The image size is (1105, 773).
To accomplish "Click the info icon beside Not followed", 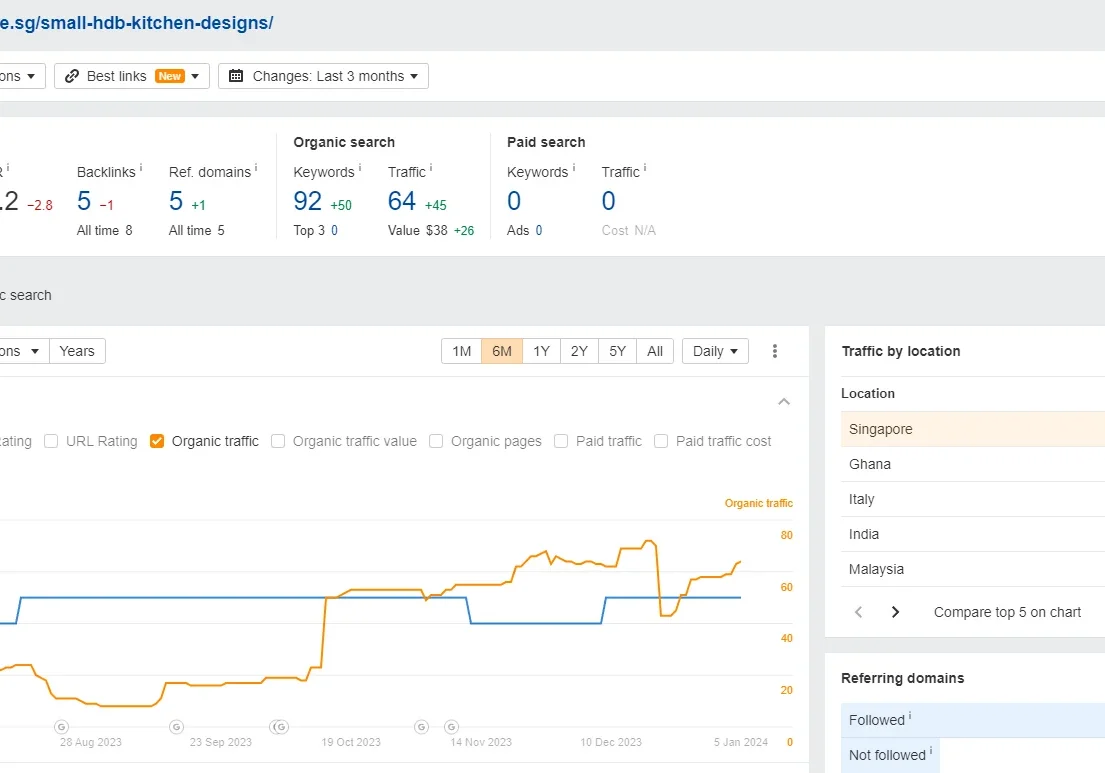I will click(931, 752).
